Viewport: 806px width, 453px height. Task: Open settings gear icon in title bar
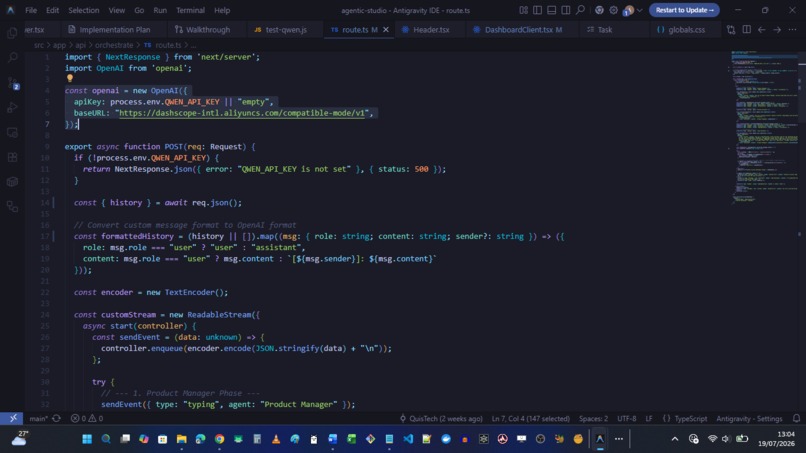point(613,10)
